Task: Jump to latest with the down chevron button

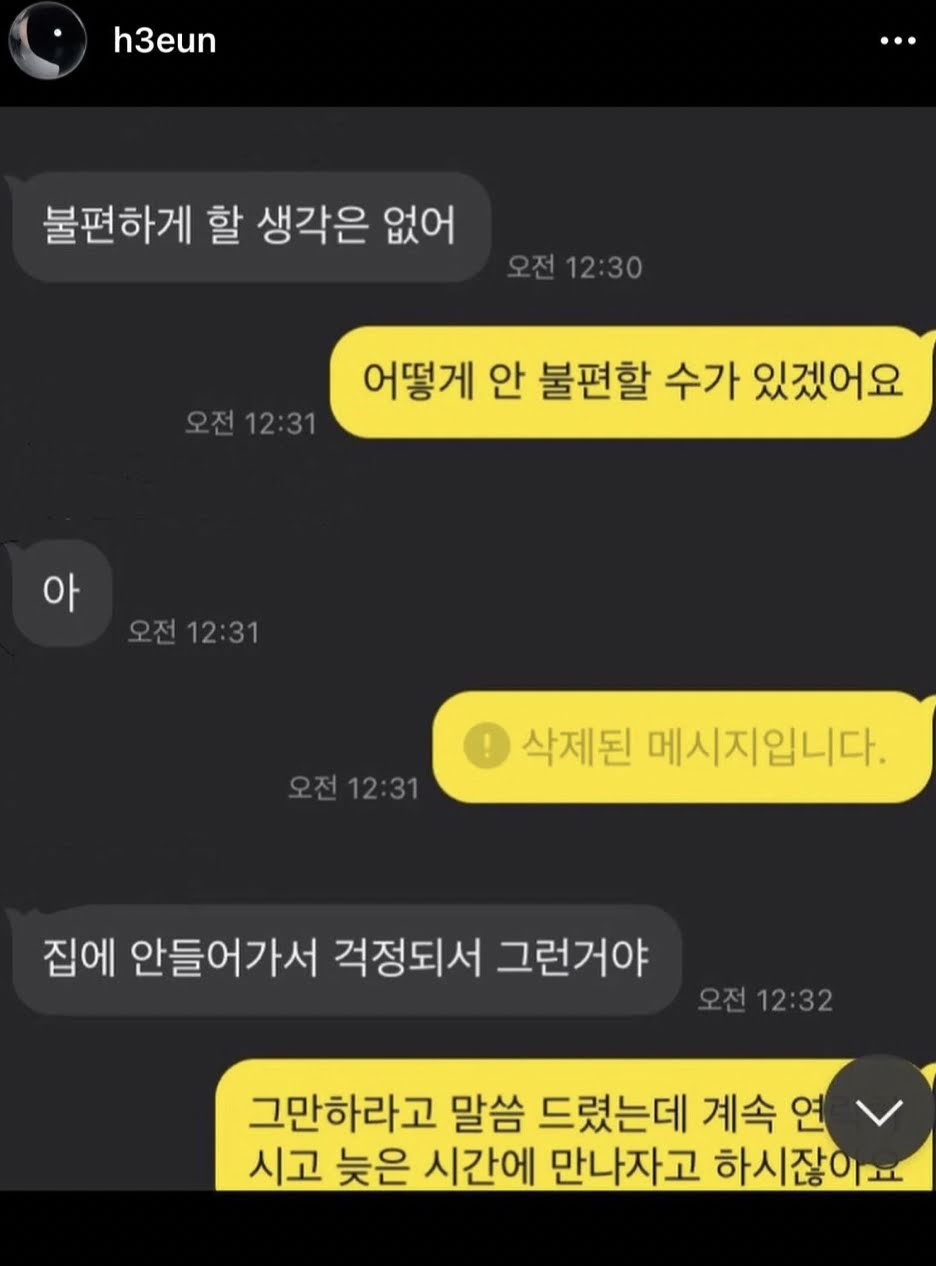Action: click(x=879, y=1110)
